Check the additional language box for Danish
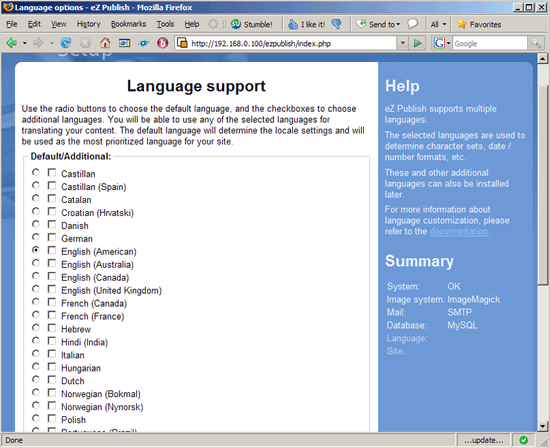 pyautogui.click(x=52, y=225)
